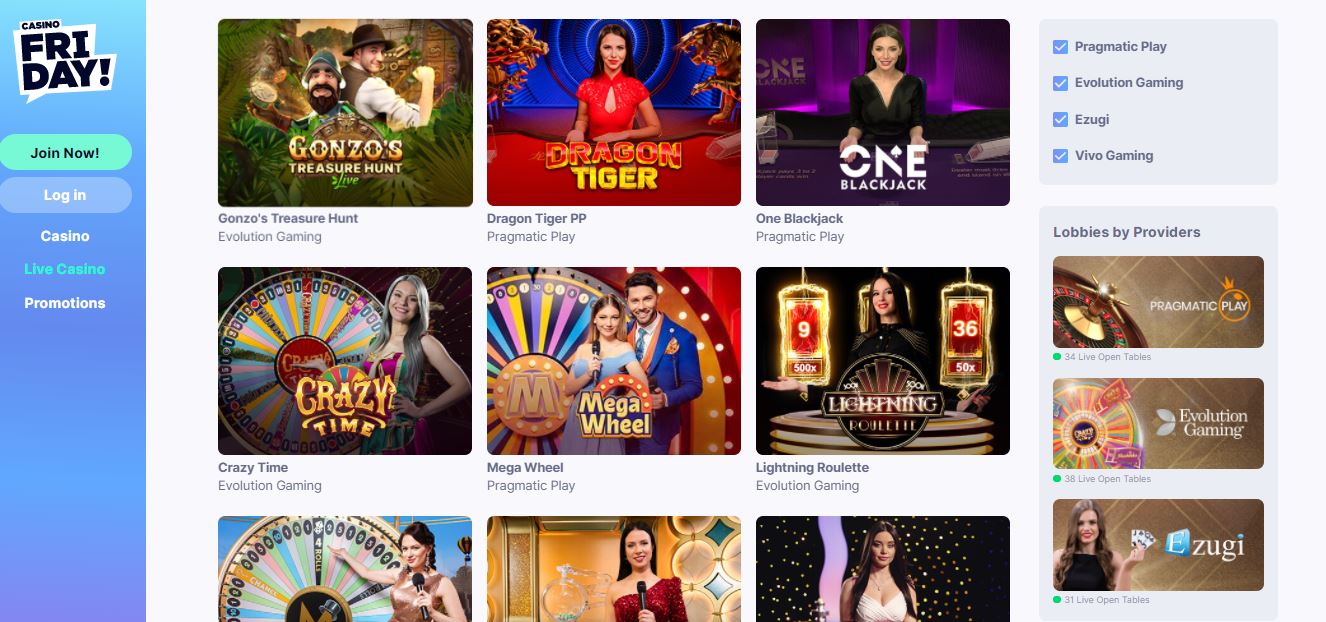Open the Evolution Gaming lobby banner

coord(1158,424)
